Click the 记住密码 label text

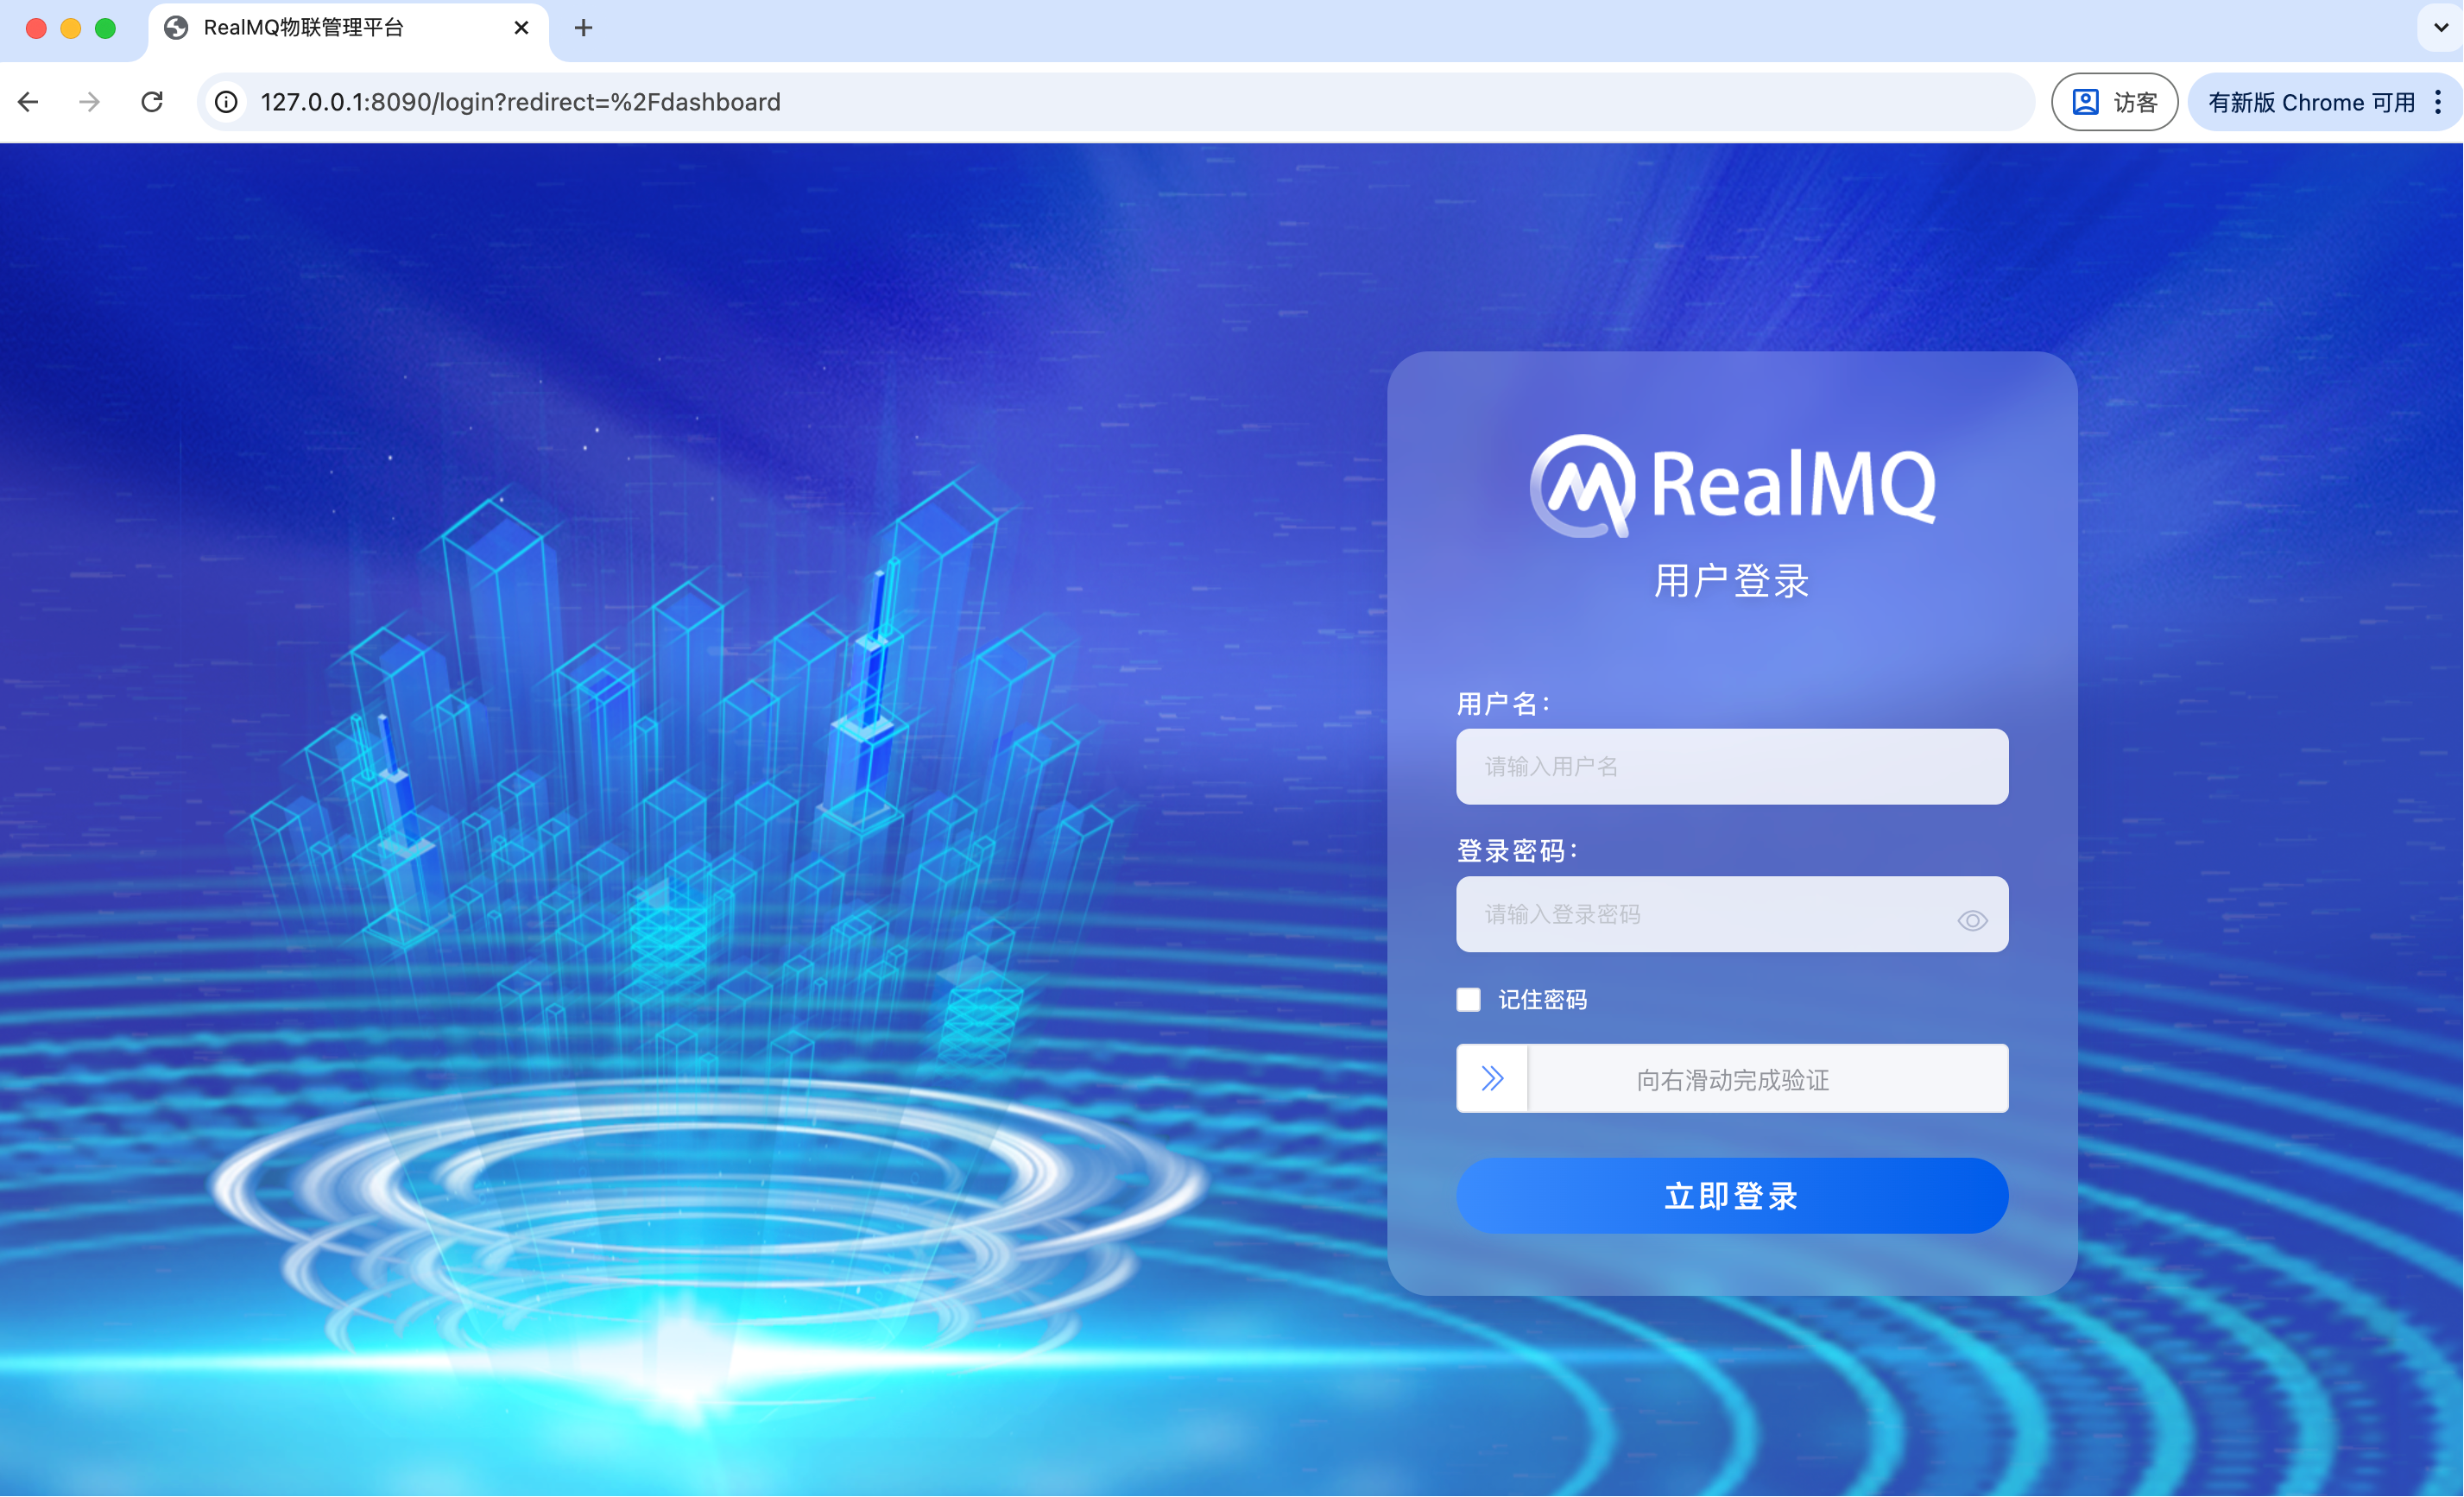pos(1543,1000)
